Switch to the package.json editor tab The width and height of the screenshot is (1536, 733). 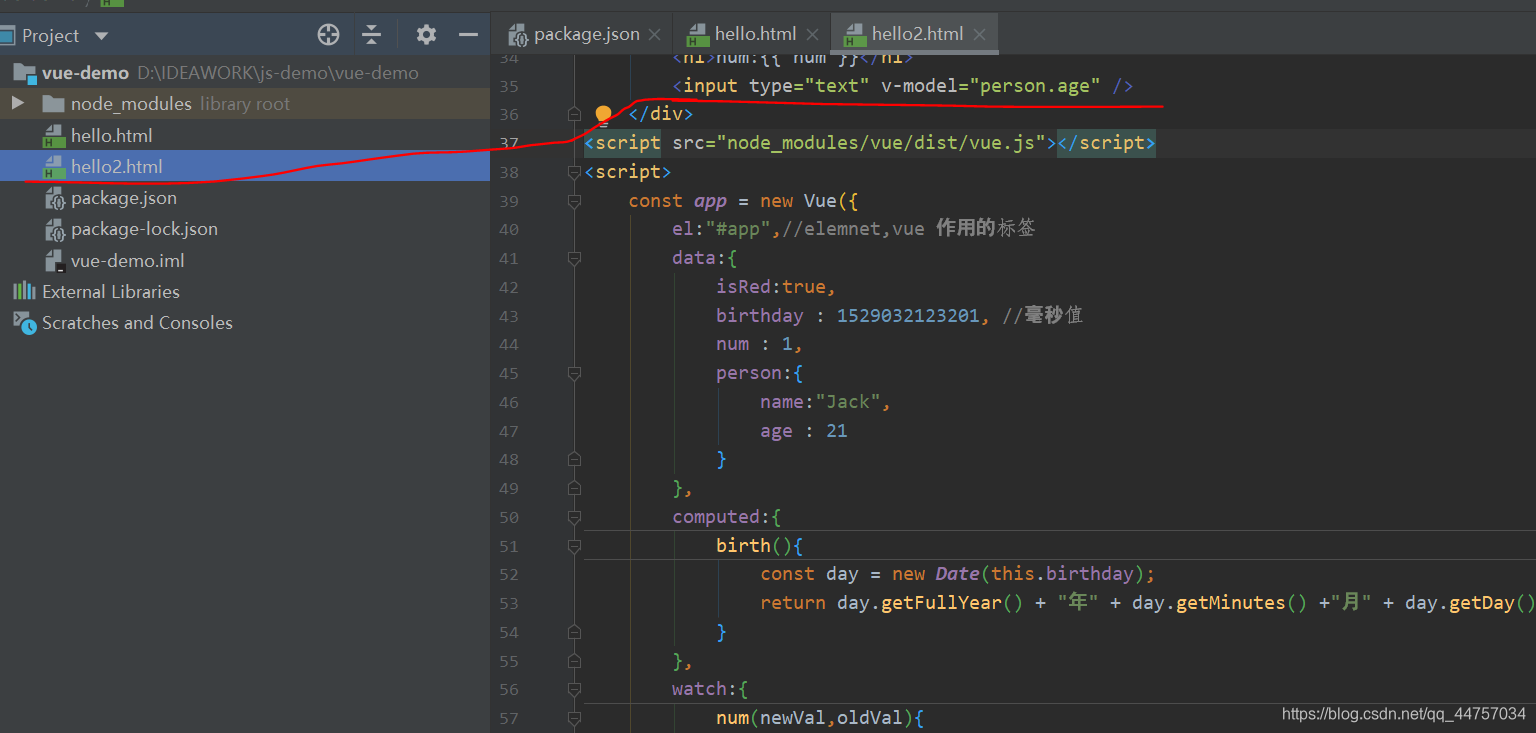point(584,34)
